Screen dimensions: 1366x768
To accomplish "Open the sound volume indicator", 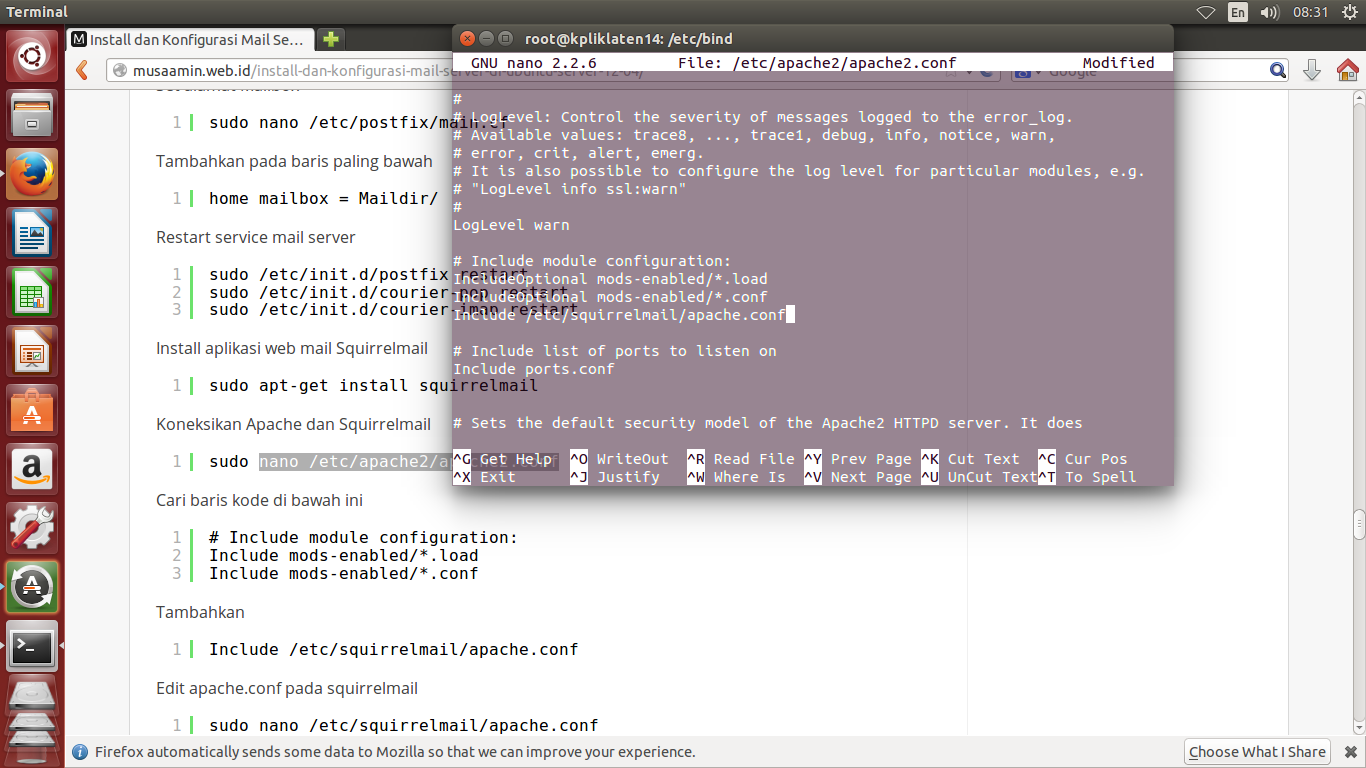I will [1270, 12].
